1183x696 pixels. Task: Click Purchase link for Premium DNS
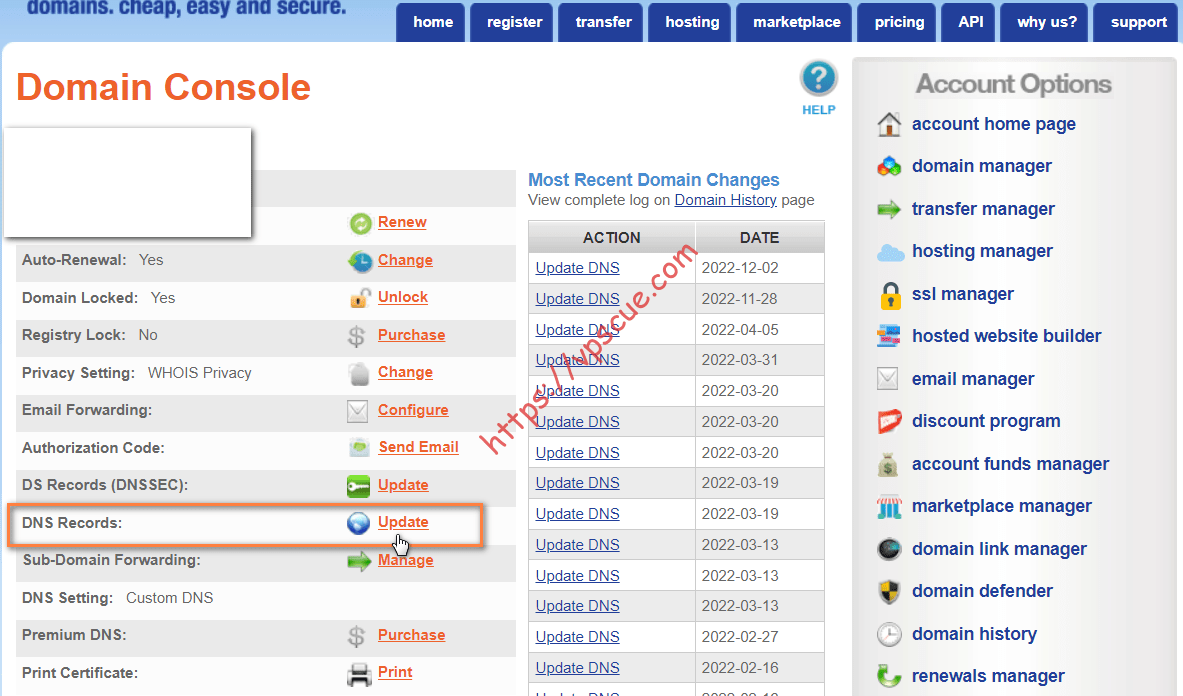(411, 635)
